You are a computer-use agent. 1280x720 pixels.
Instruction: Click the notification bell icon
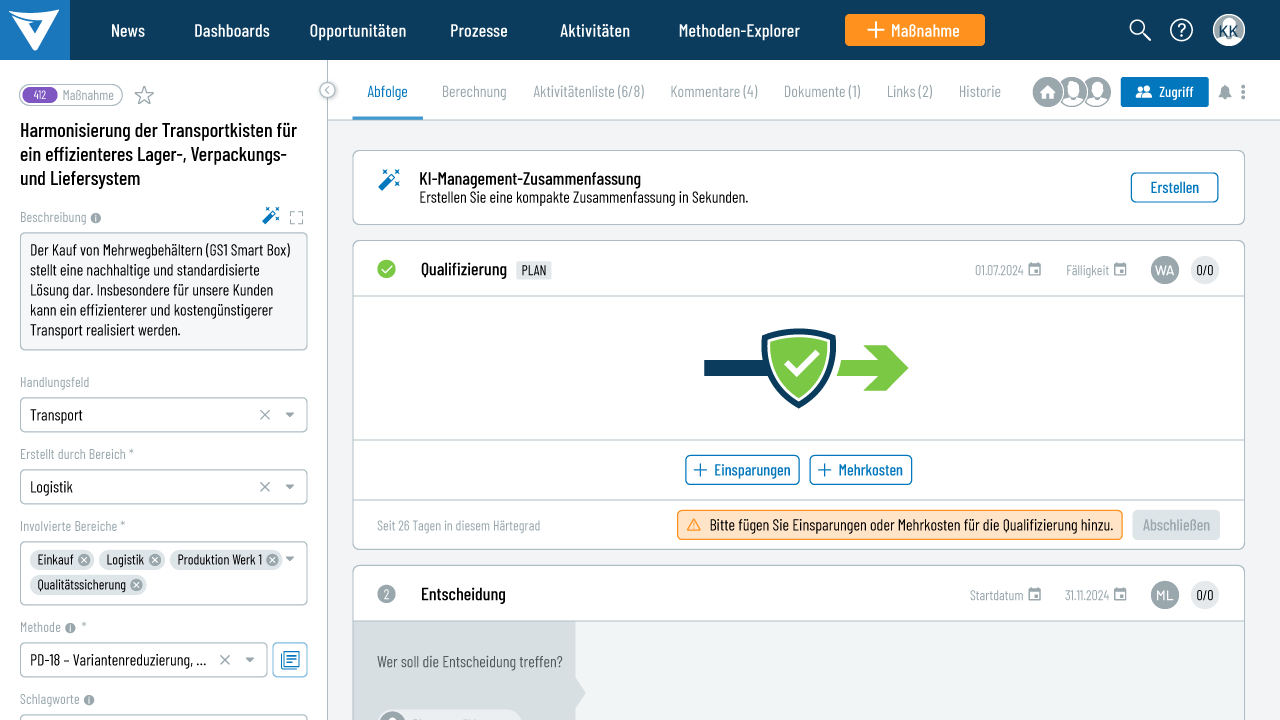tap(1225, 92)
